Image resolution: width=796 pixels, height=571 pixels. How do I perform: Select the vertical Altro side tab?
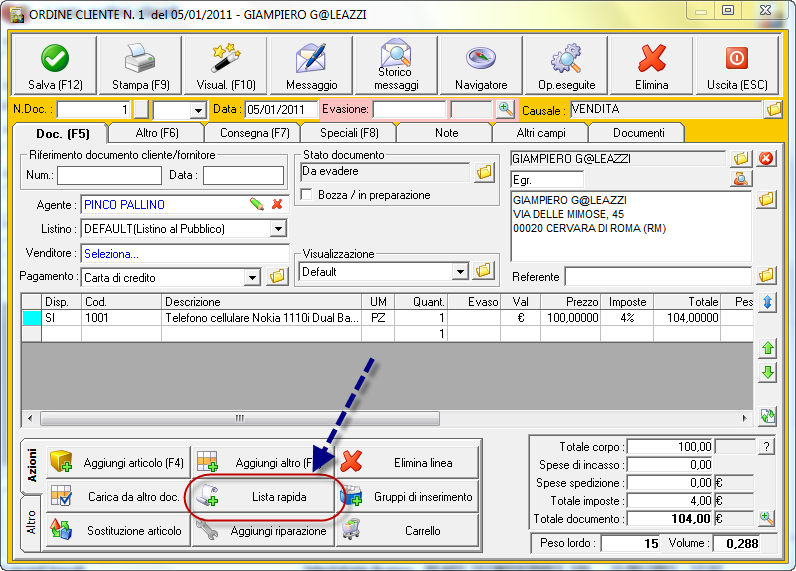click(x=31, y=523)
